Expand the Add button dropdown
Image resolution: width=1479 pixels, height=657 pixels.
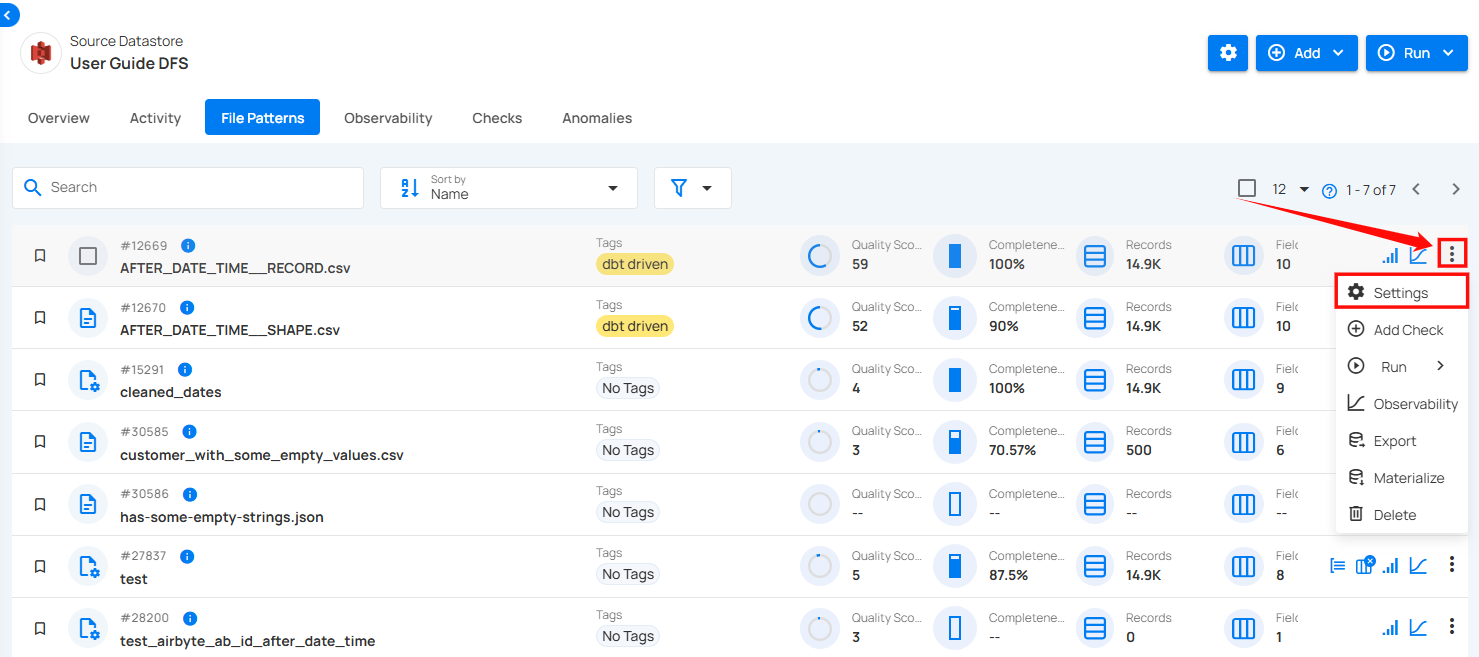[1306, 53]
